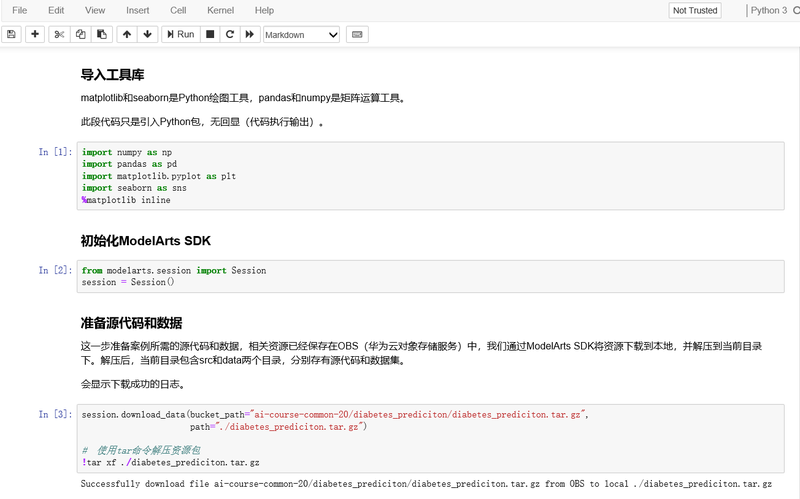Click the text '此段代码只是引入Python包'

tap(140, 122)
